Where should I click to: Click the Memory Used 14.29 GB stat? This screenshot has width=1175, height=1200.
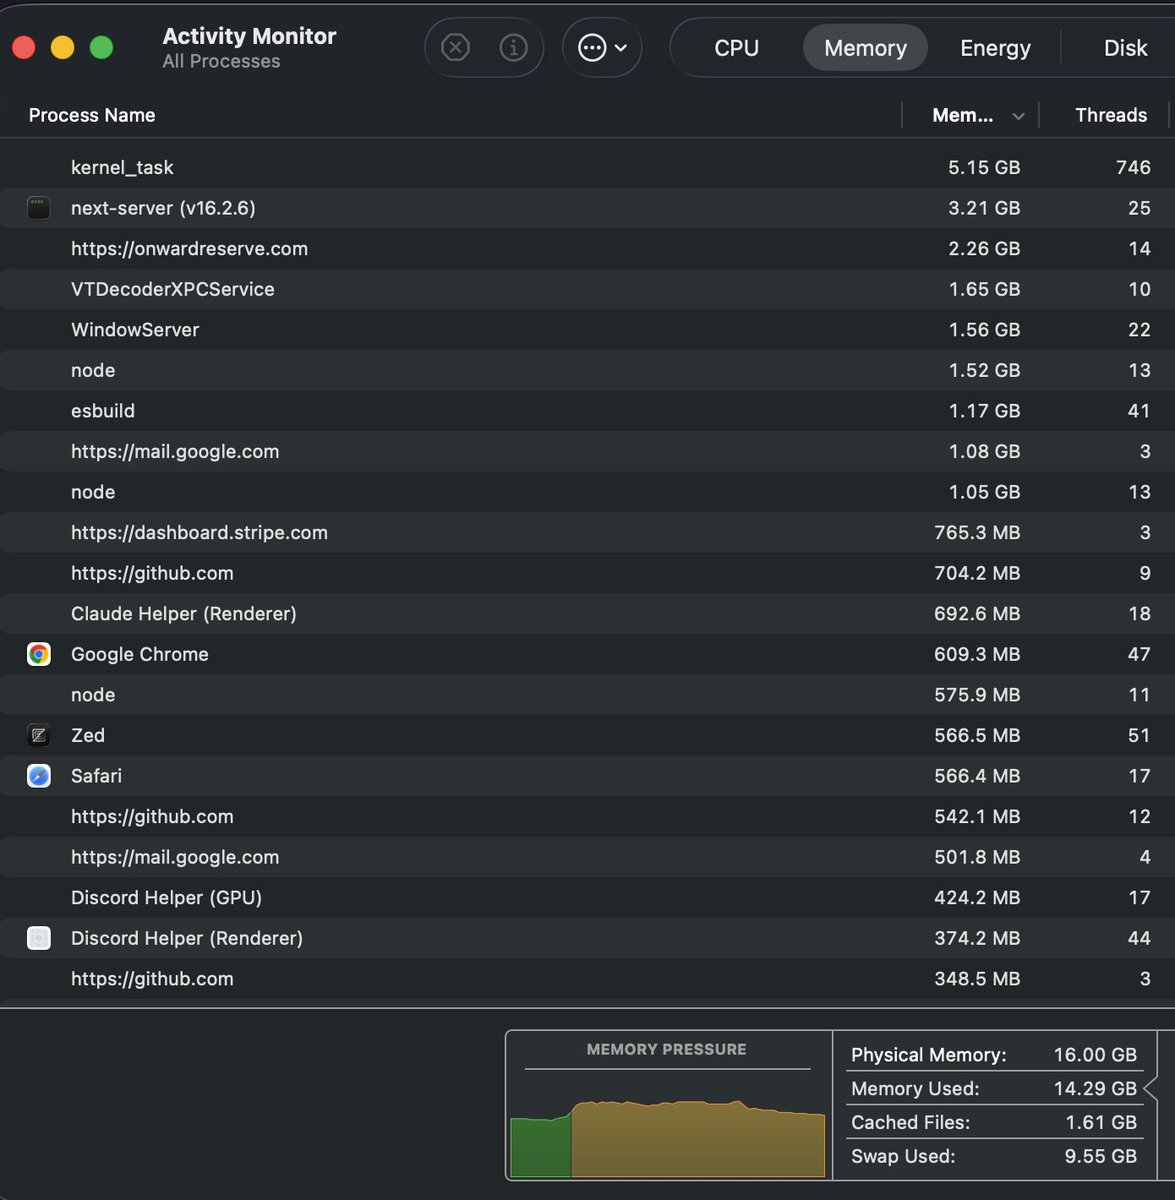[994, 1088]
